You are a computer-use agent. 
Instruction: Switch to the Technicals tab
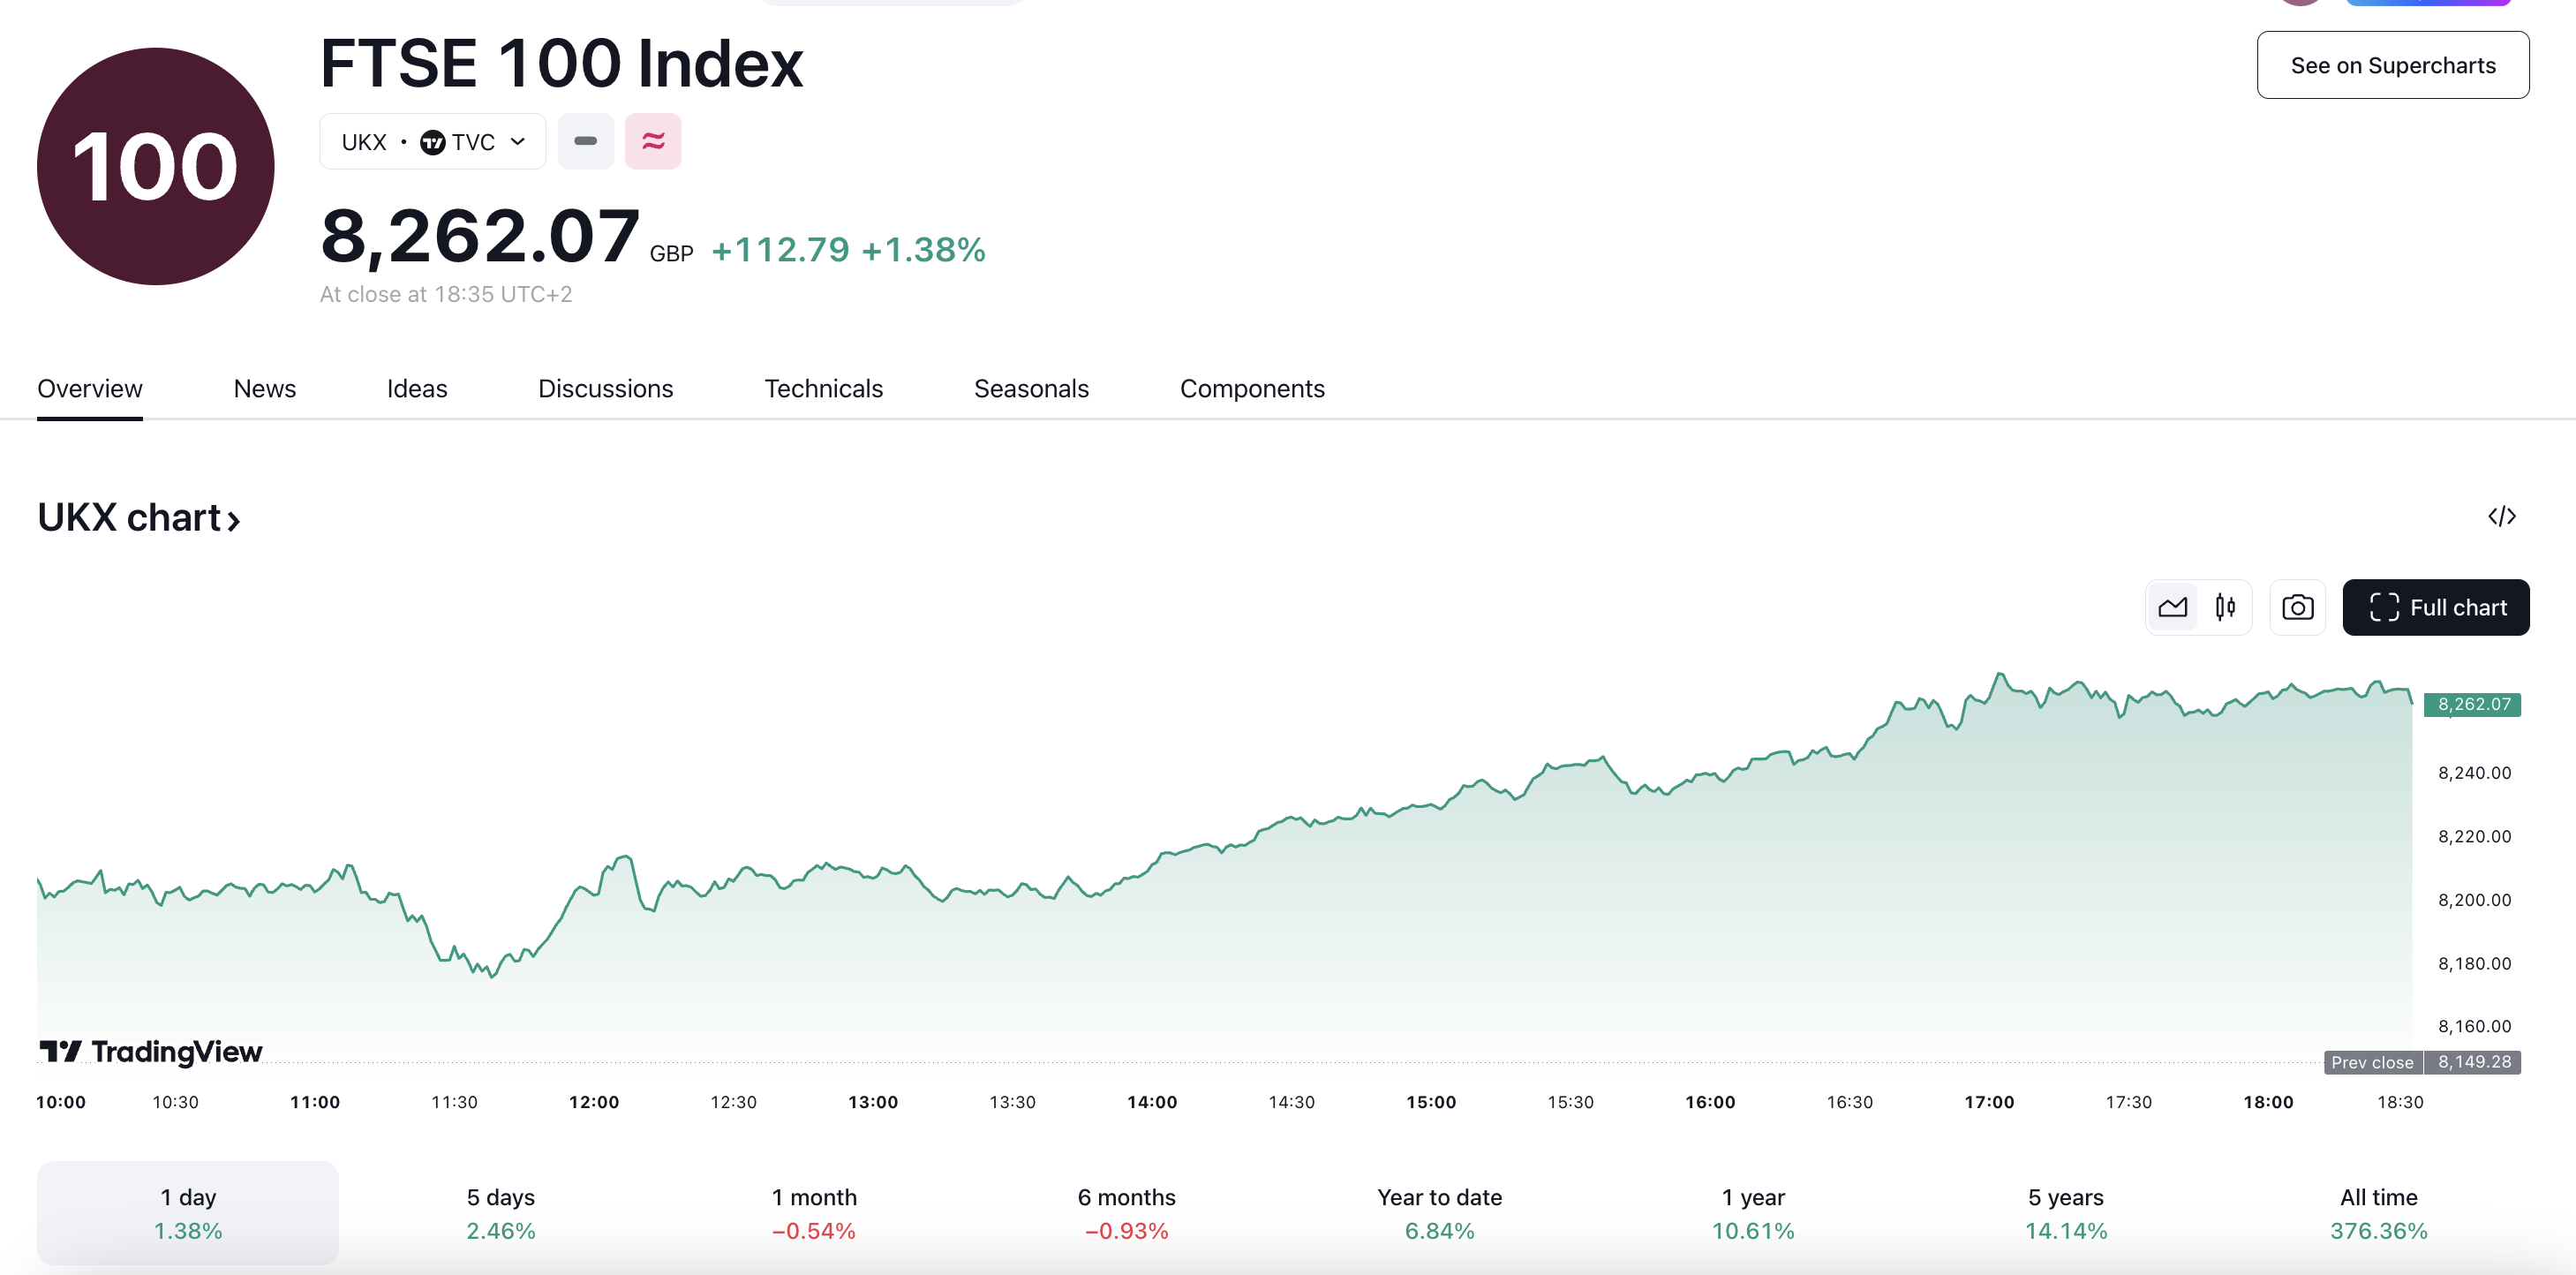[824, 388]
